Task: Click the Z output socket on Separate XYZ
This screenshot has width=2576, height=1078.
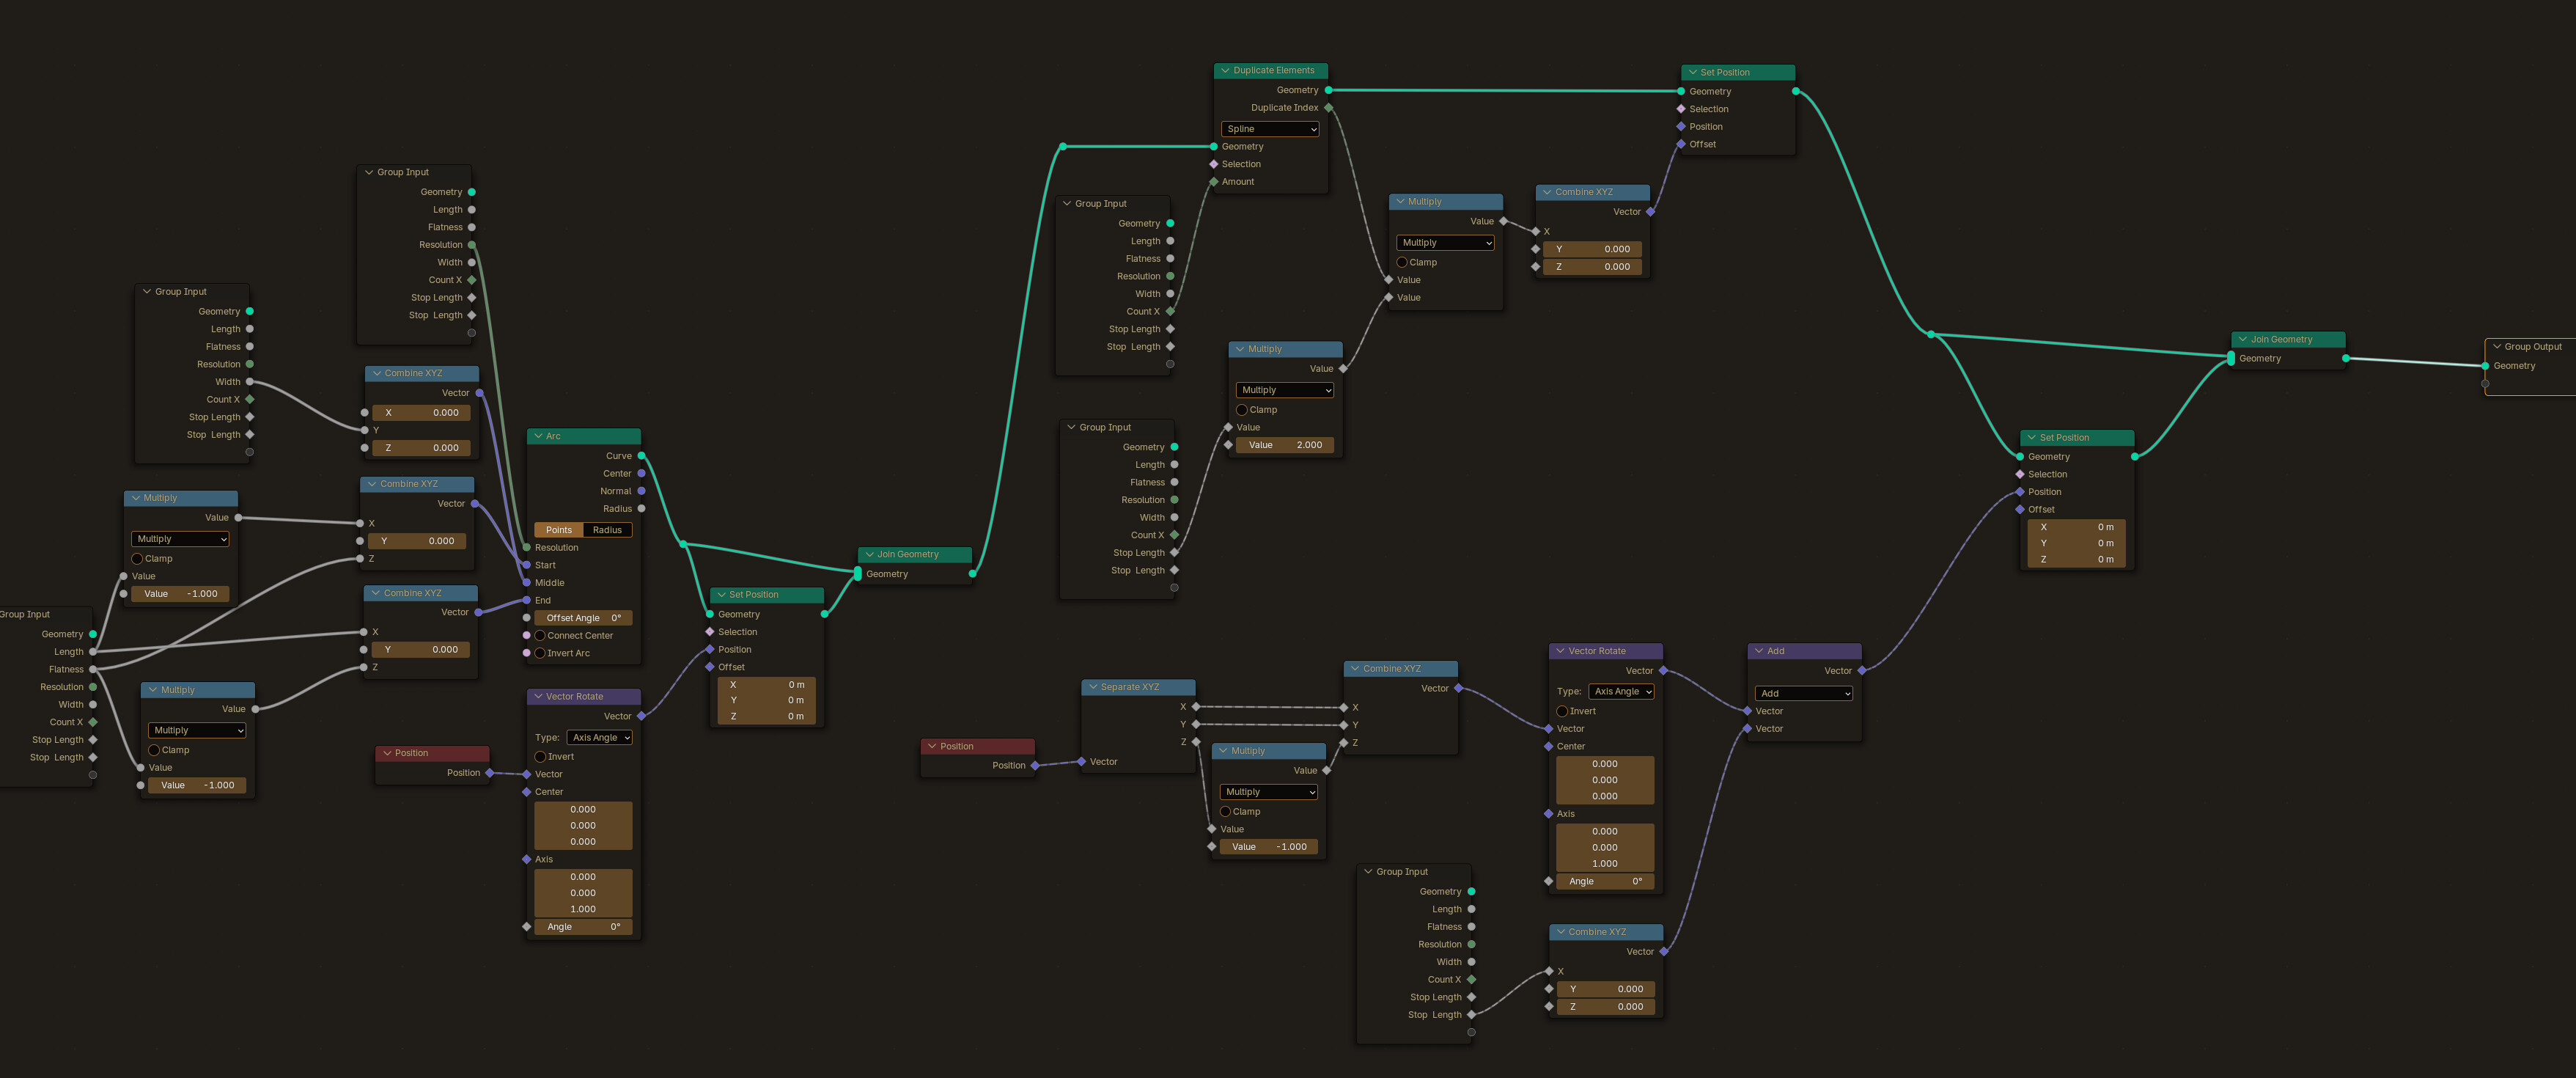Action: point(1196,742)
